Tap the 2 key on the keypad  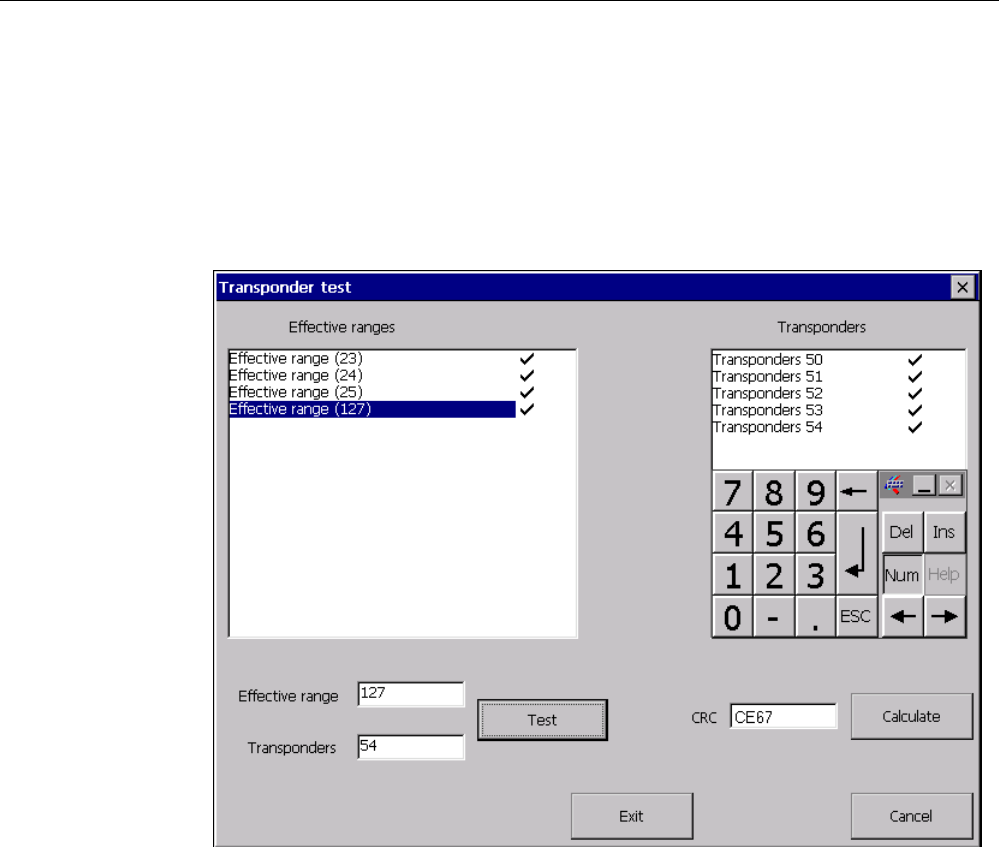pyautogui.click(x=774, y=575)
